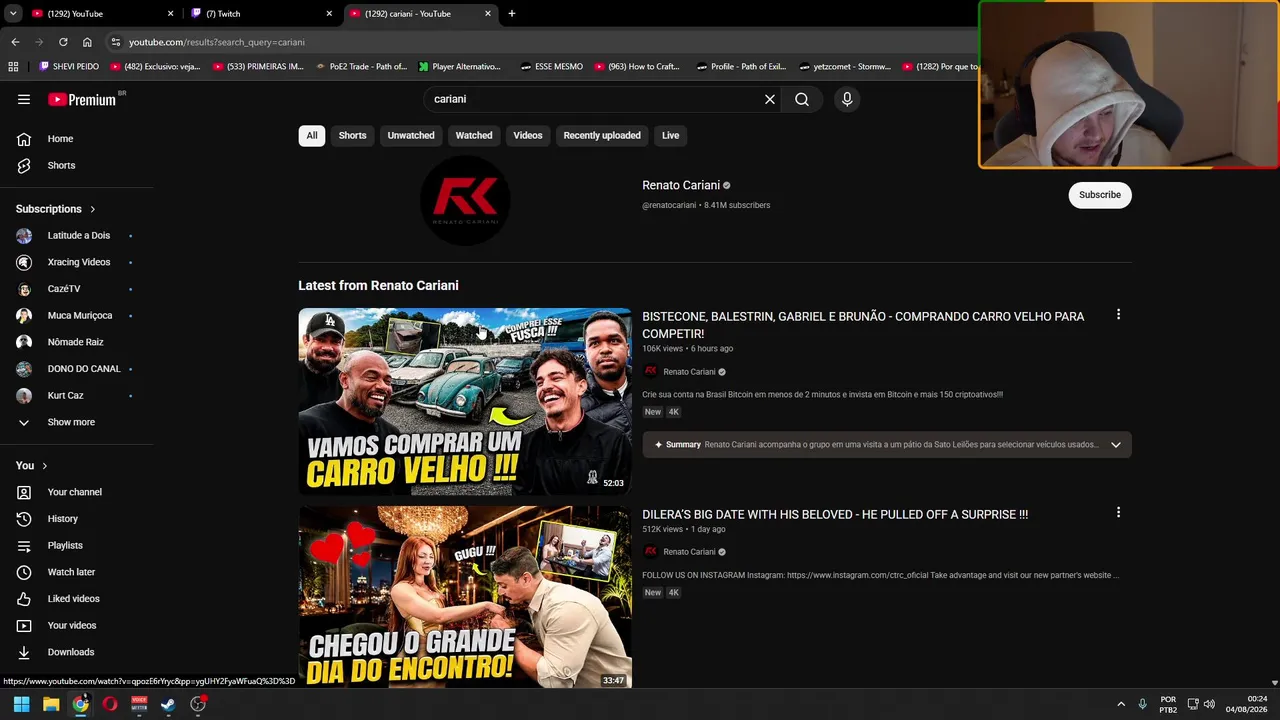Open more options for BISTECONE video
This screenshot has width=1280, height=720.
(1118, 315)
